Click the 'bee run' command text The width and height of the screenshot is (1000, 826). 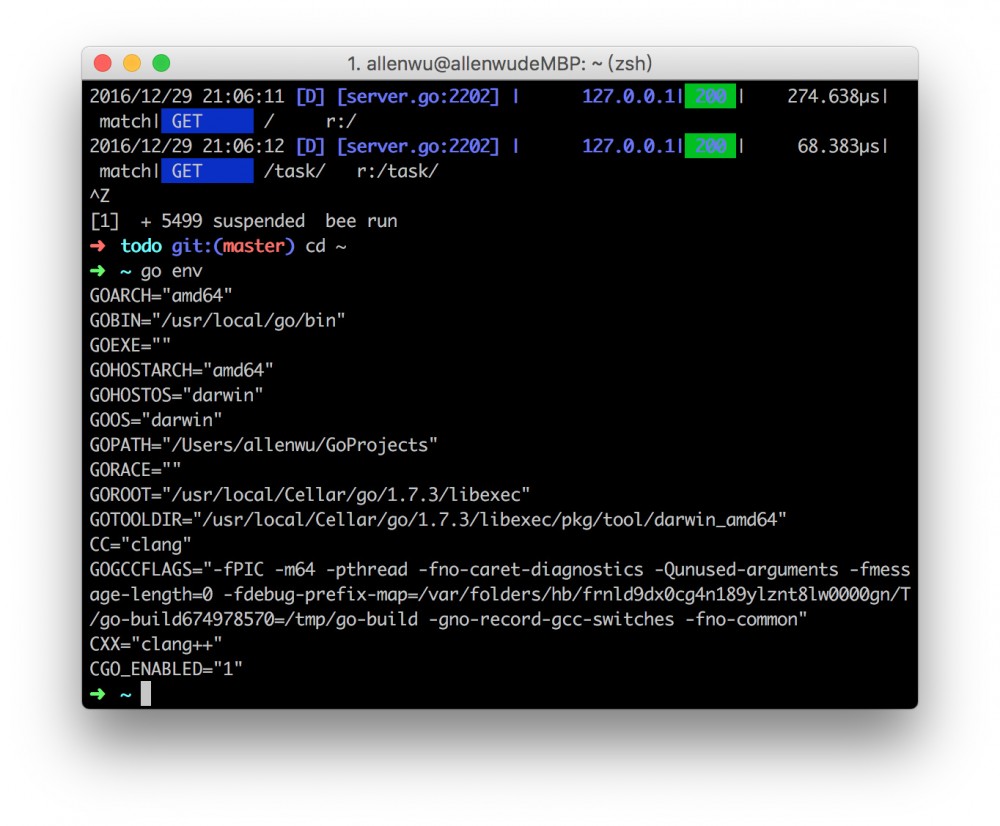[x=361, y=221]
